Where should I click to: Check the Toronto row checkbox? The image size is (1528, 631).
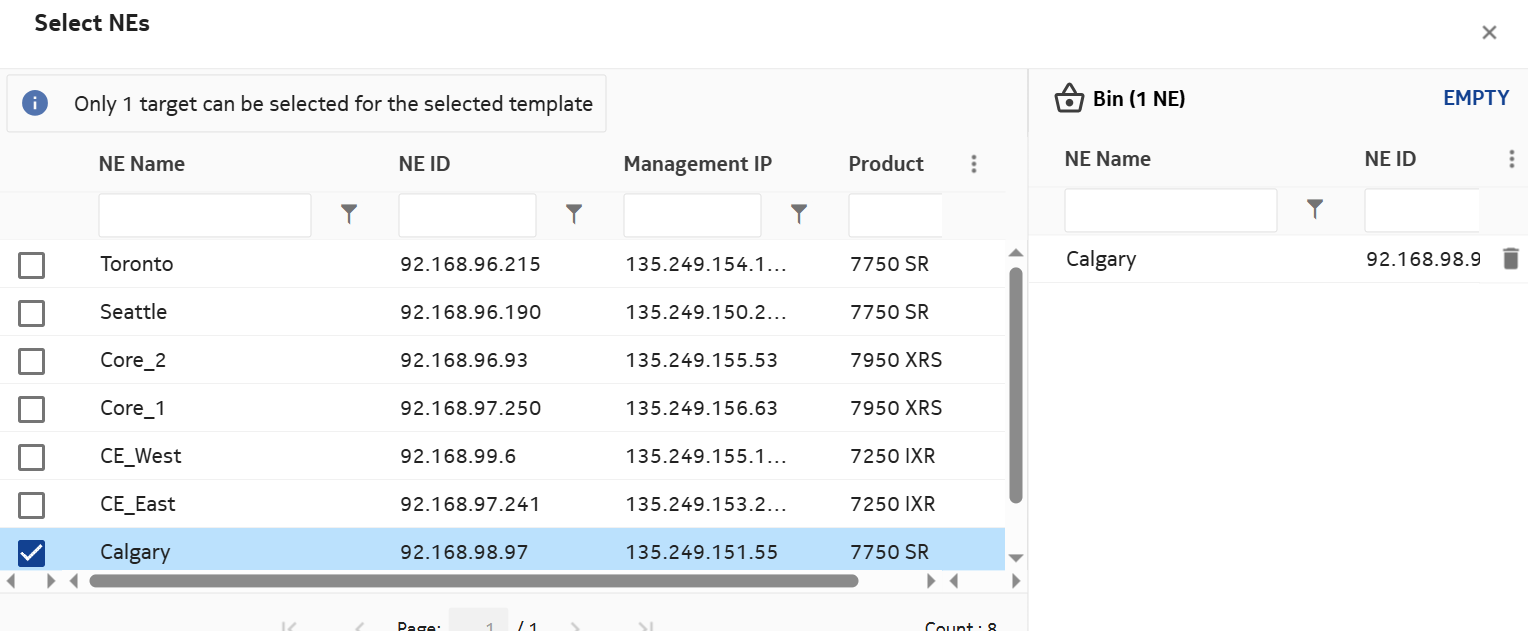(x=32, y=265)
